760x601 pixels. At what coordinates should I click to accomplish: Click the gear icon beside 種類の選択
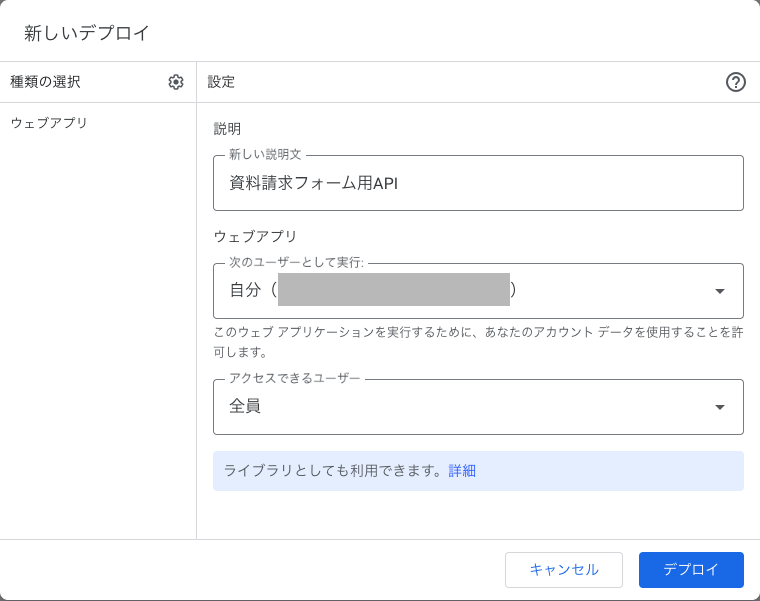tap(176, 82)
